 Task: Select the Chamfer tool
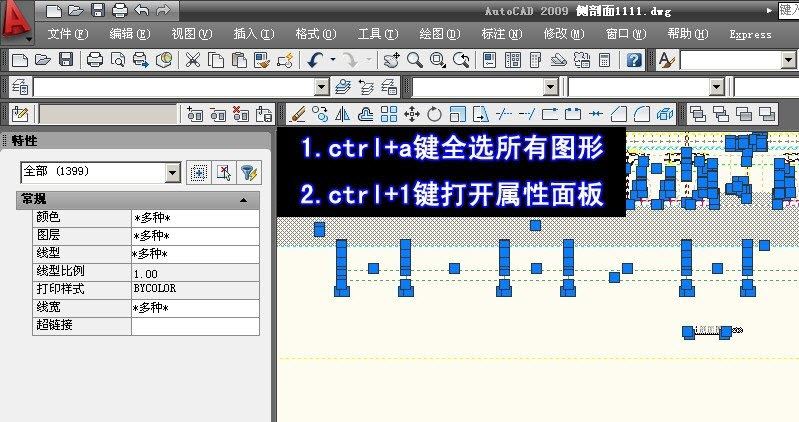(x=619, y=114)
